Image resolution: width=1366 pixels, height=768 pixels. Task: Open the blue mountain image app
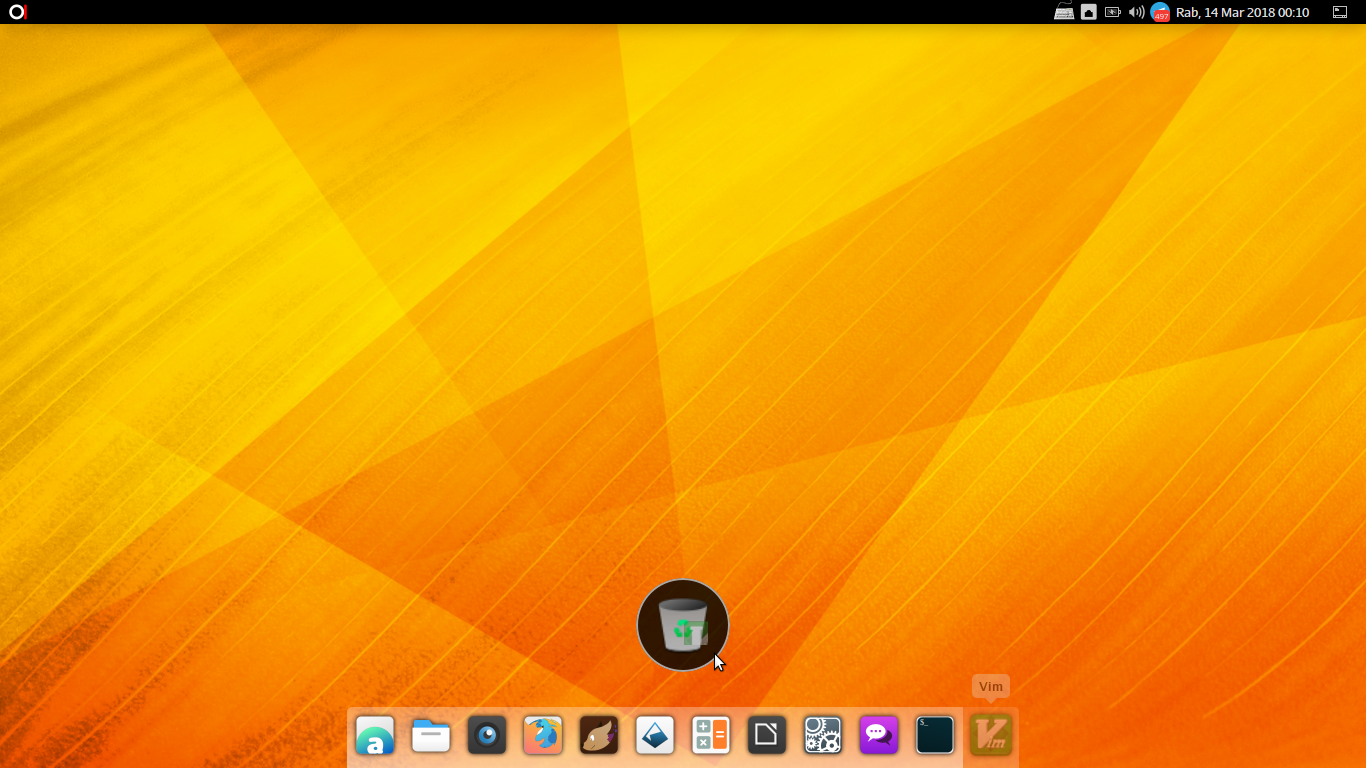pos(655,736)
